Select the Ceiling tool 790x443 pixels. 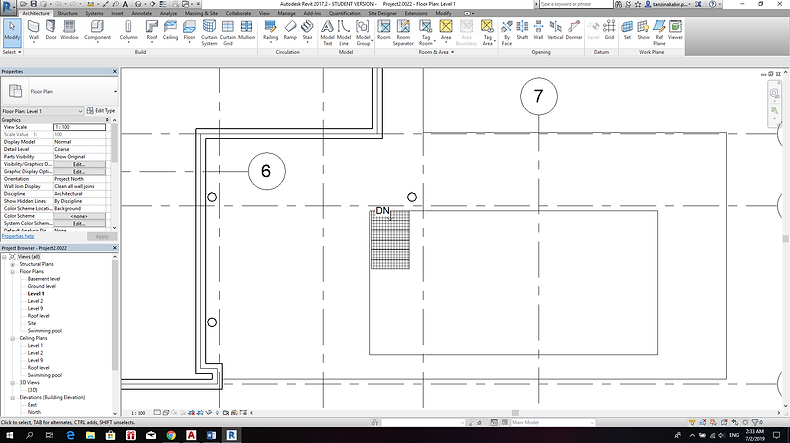point(170,30)
